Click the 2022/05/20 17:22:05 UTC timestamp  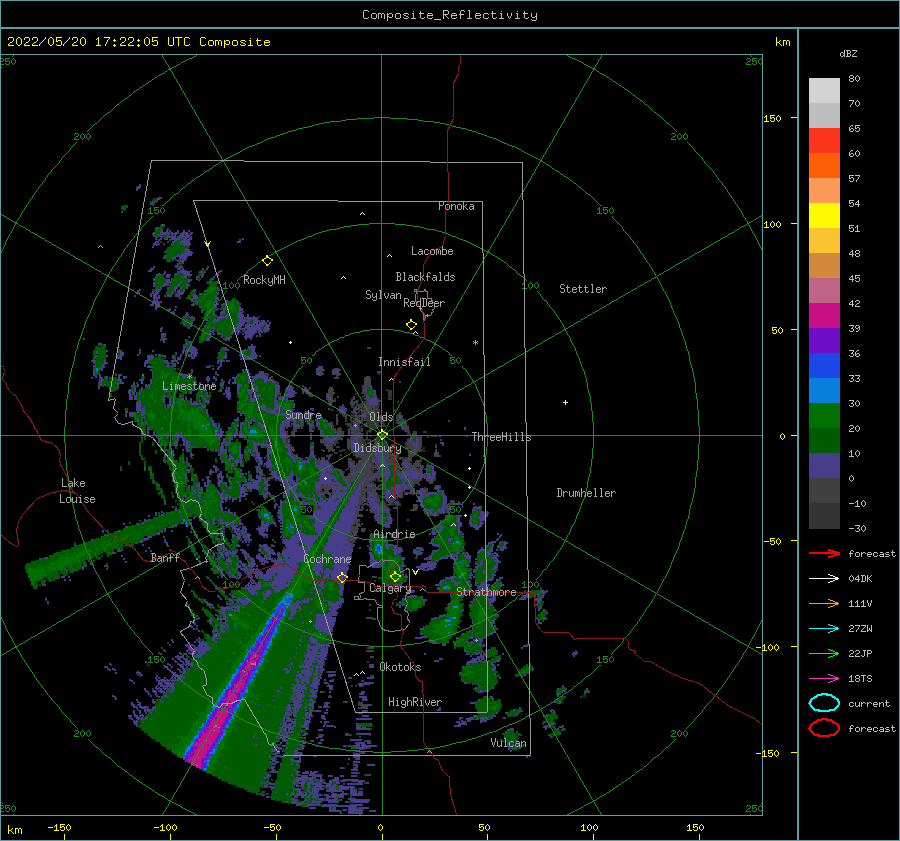click(138, 42)
